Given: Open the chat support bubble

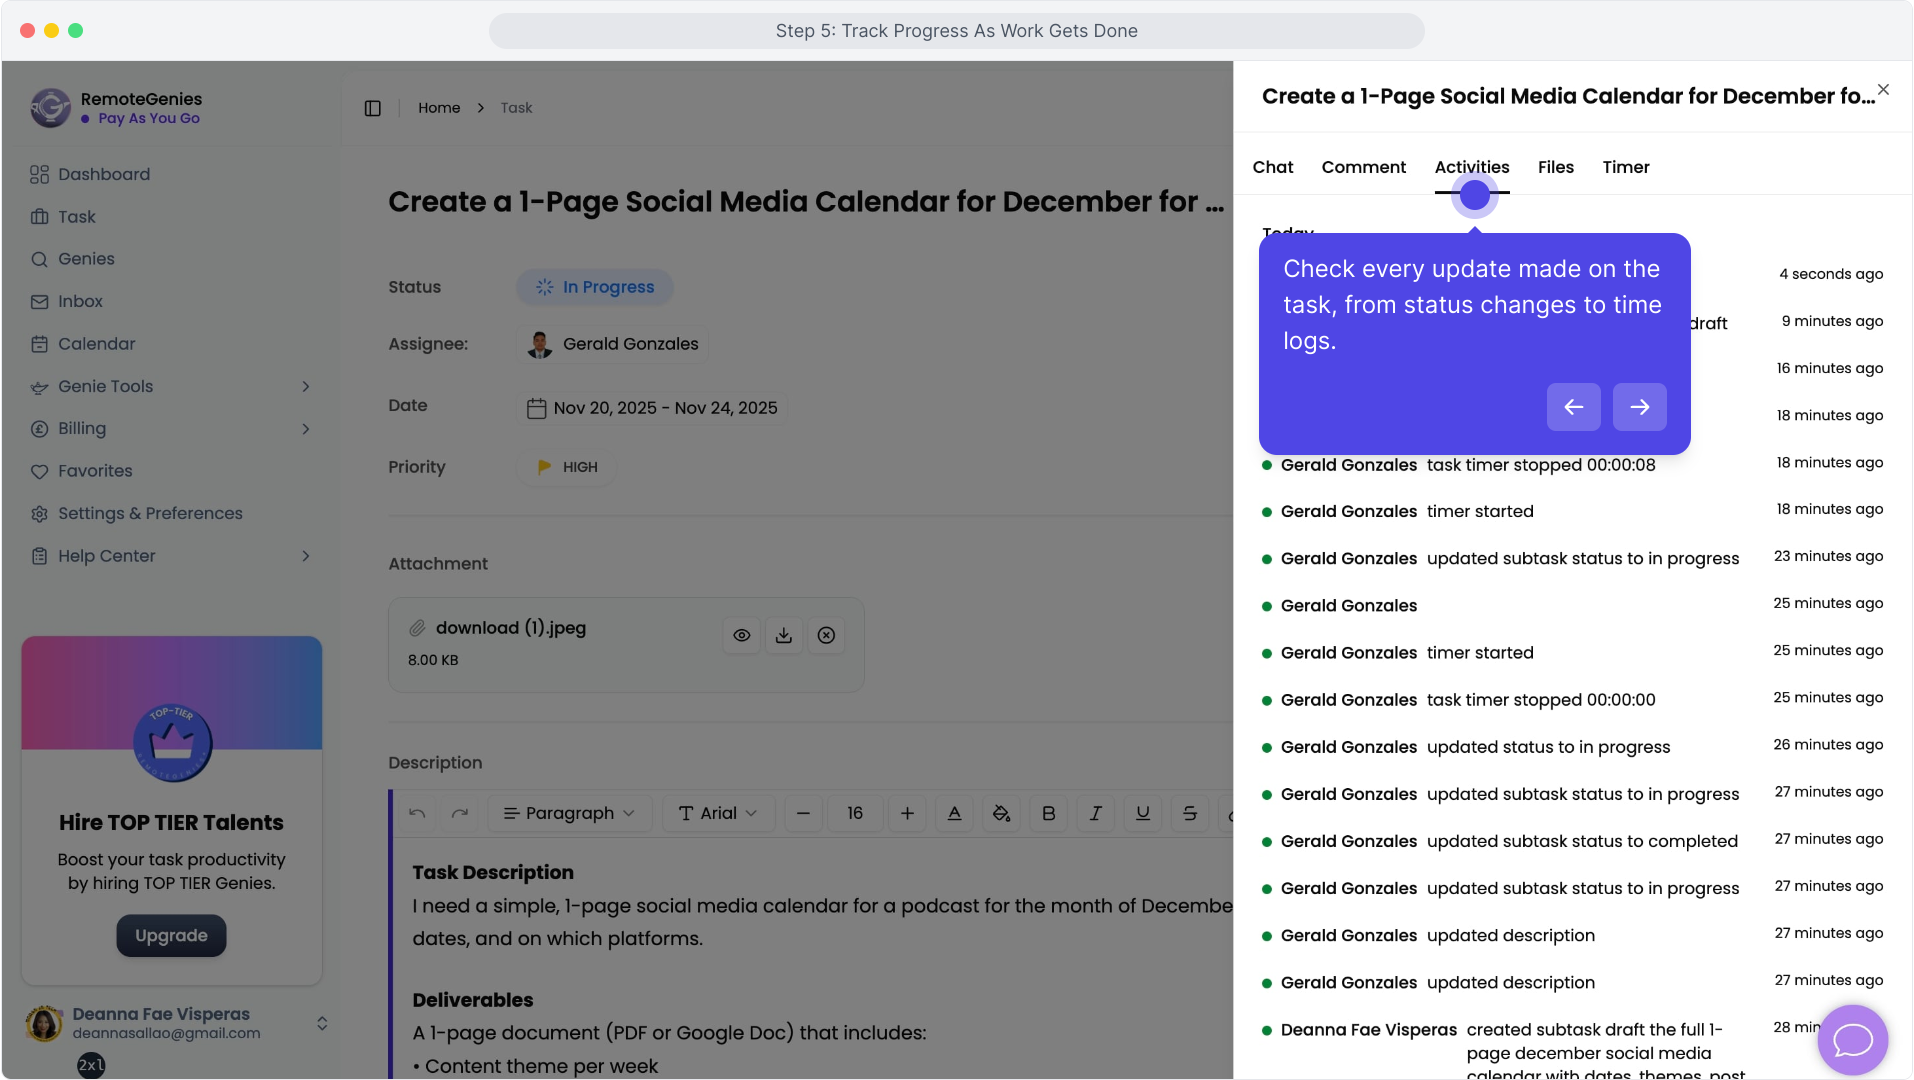Looking at the screenshot, I should click(1853, 1040).
